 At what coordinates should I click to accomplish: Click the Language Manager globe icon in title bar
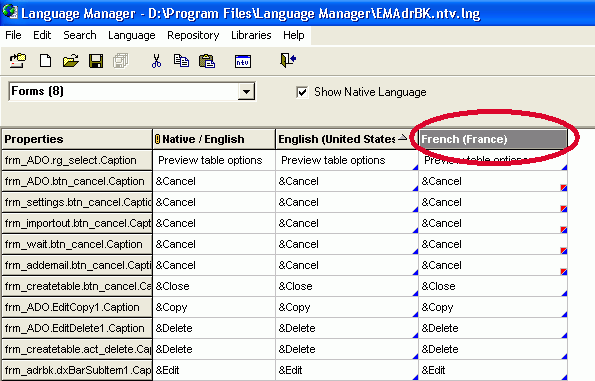[x=9, y=11]
